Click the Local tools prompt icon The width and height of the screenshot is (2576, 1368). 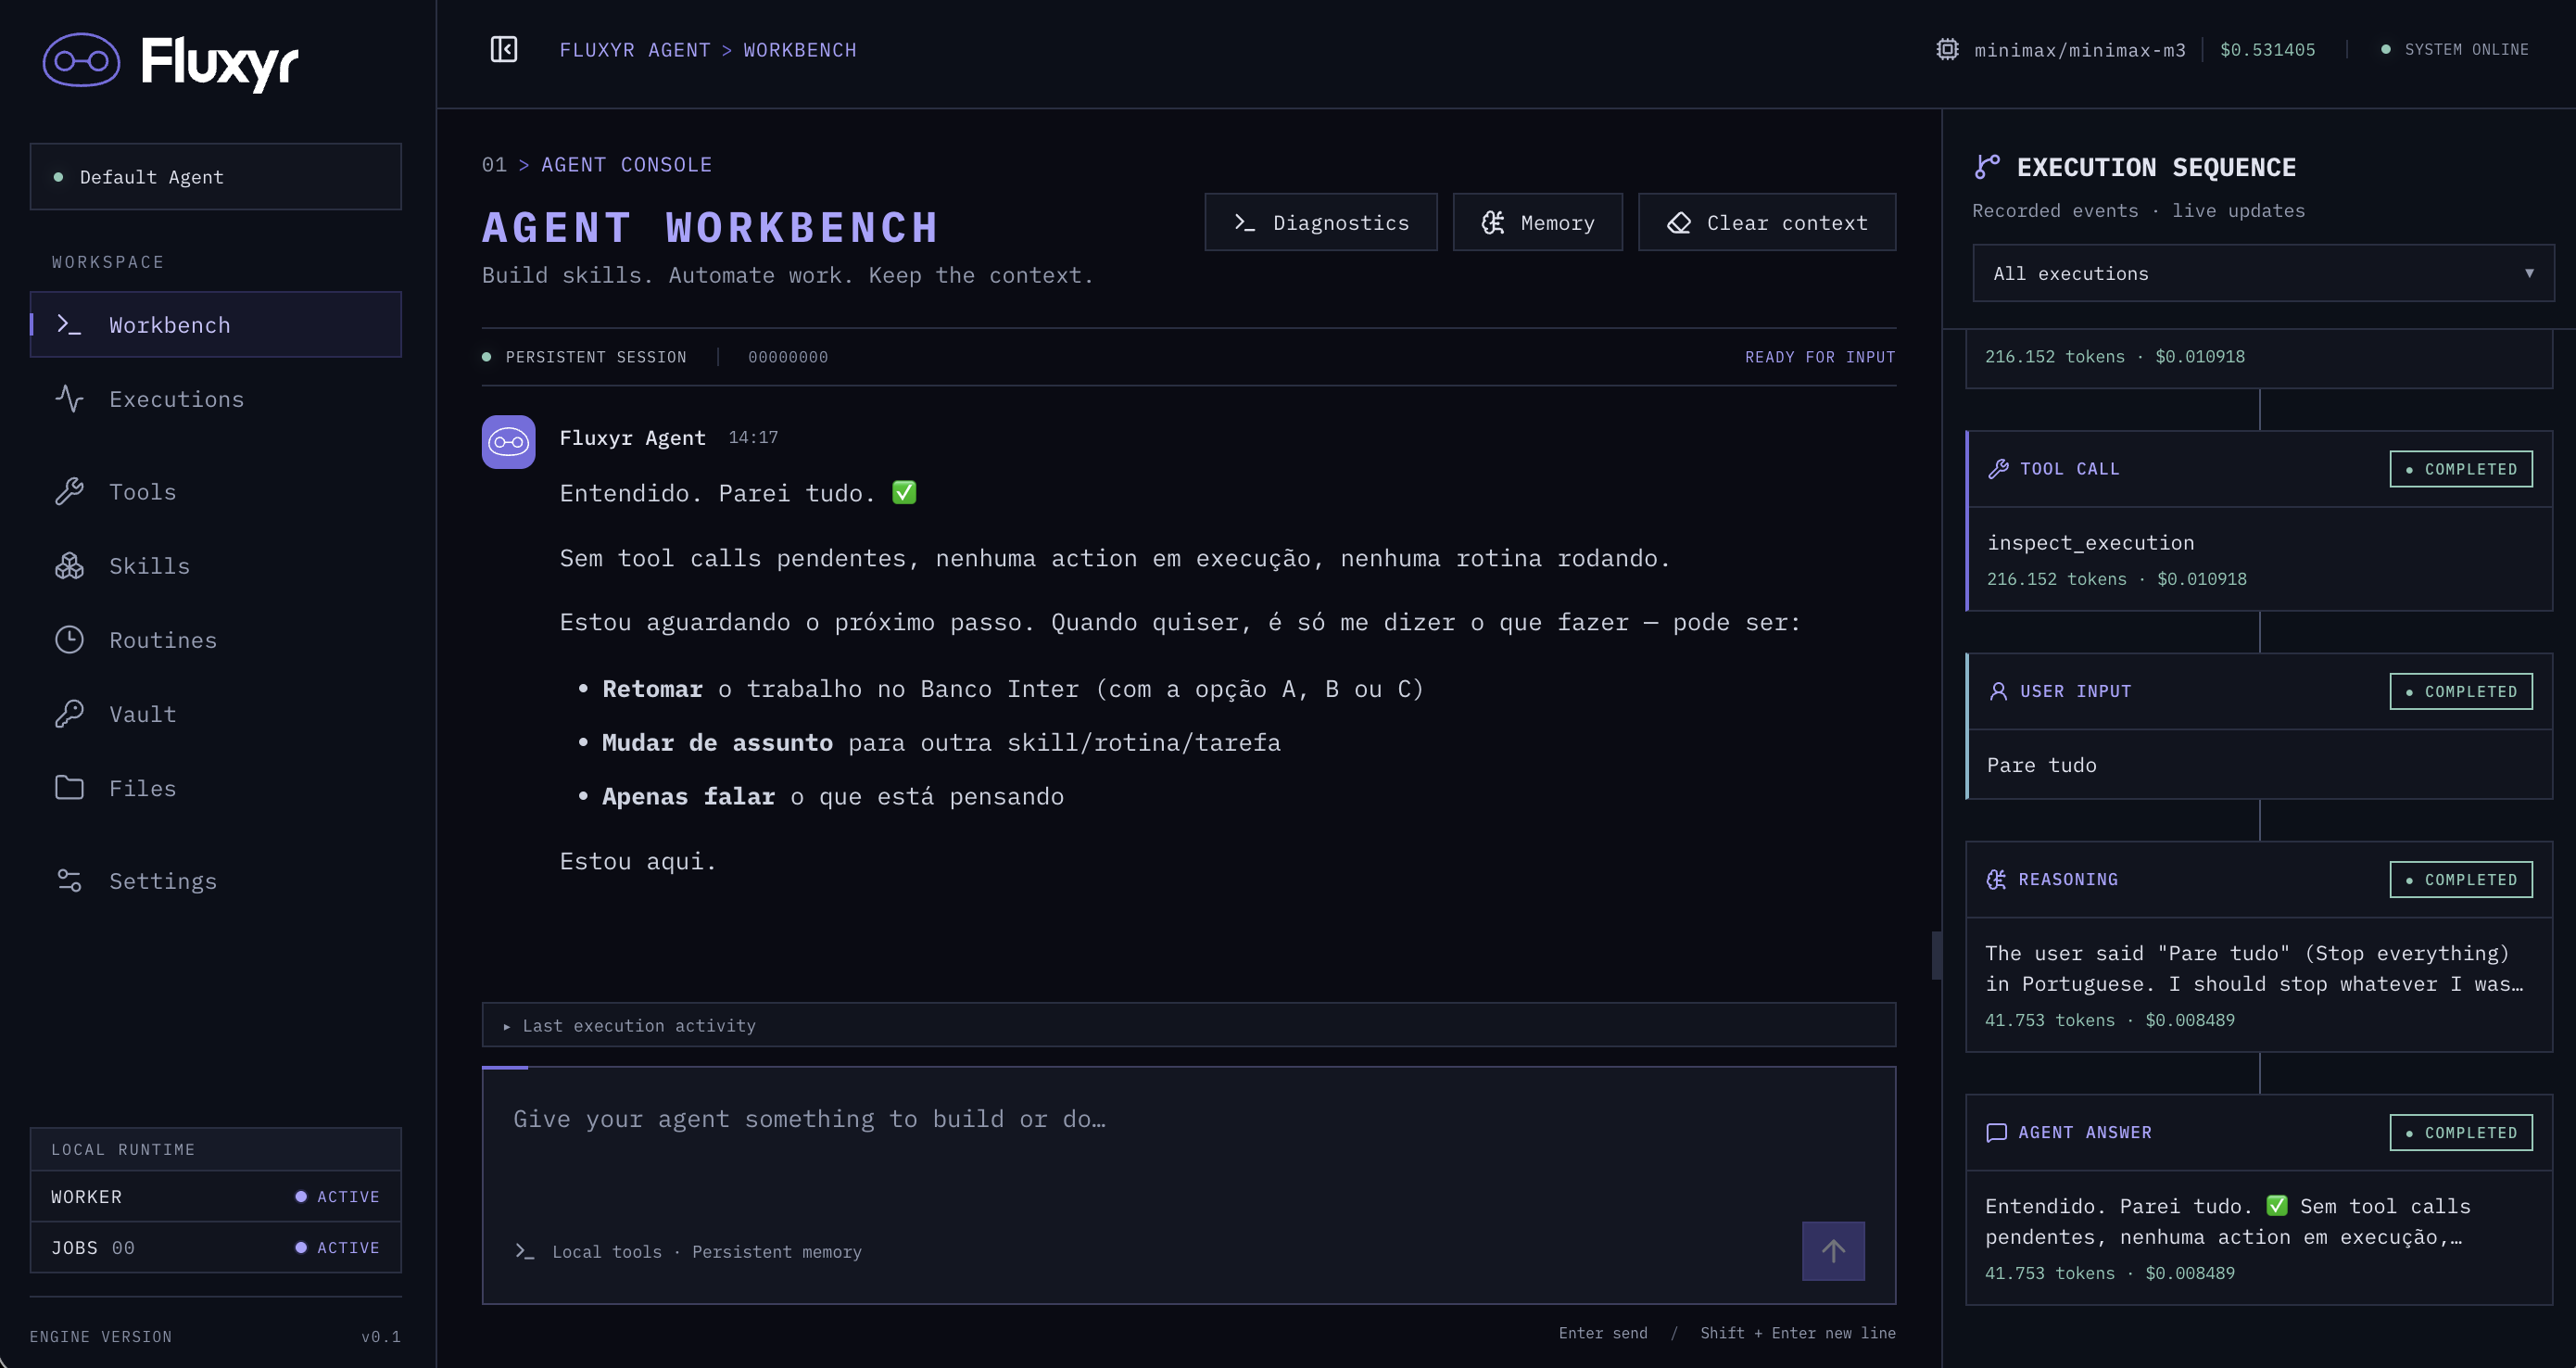point(524,1250)
